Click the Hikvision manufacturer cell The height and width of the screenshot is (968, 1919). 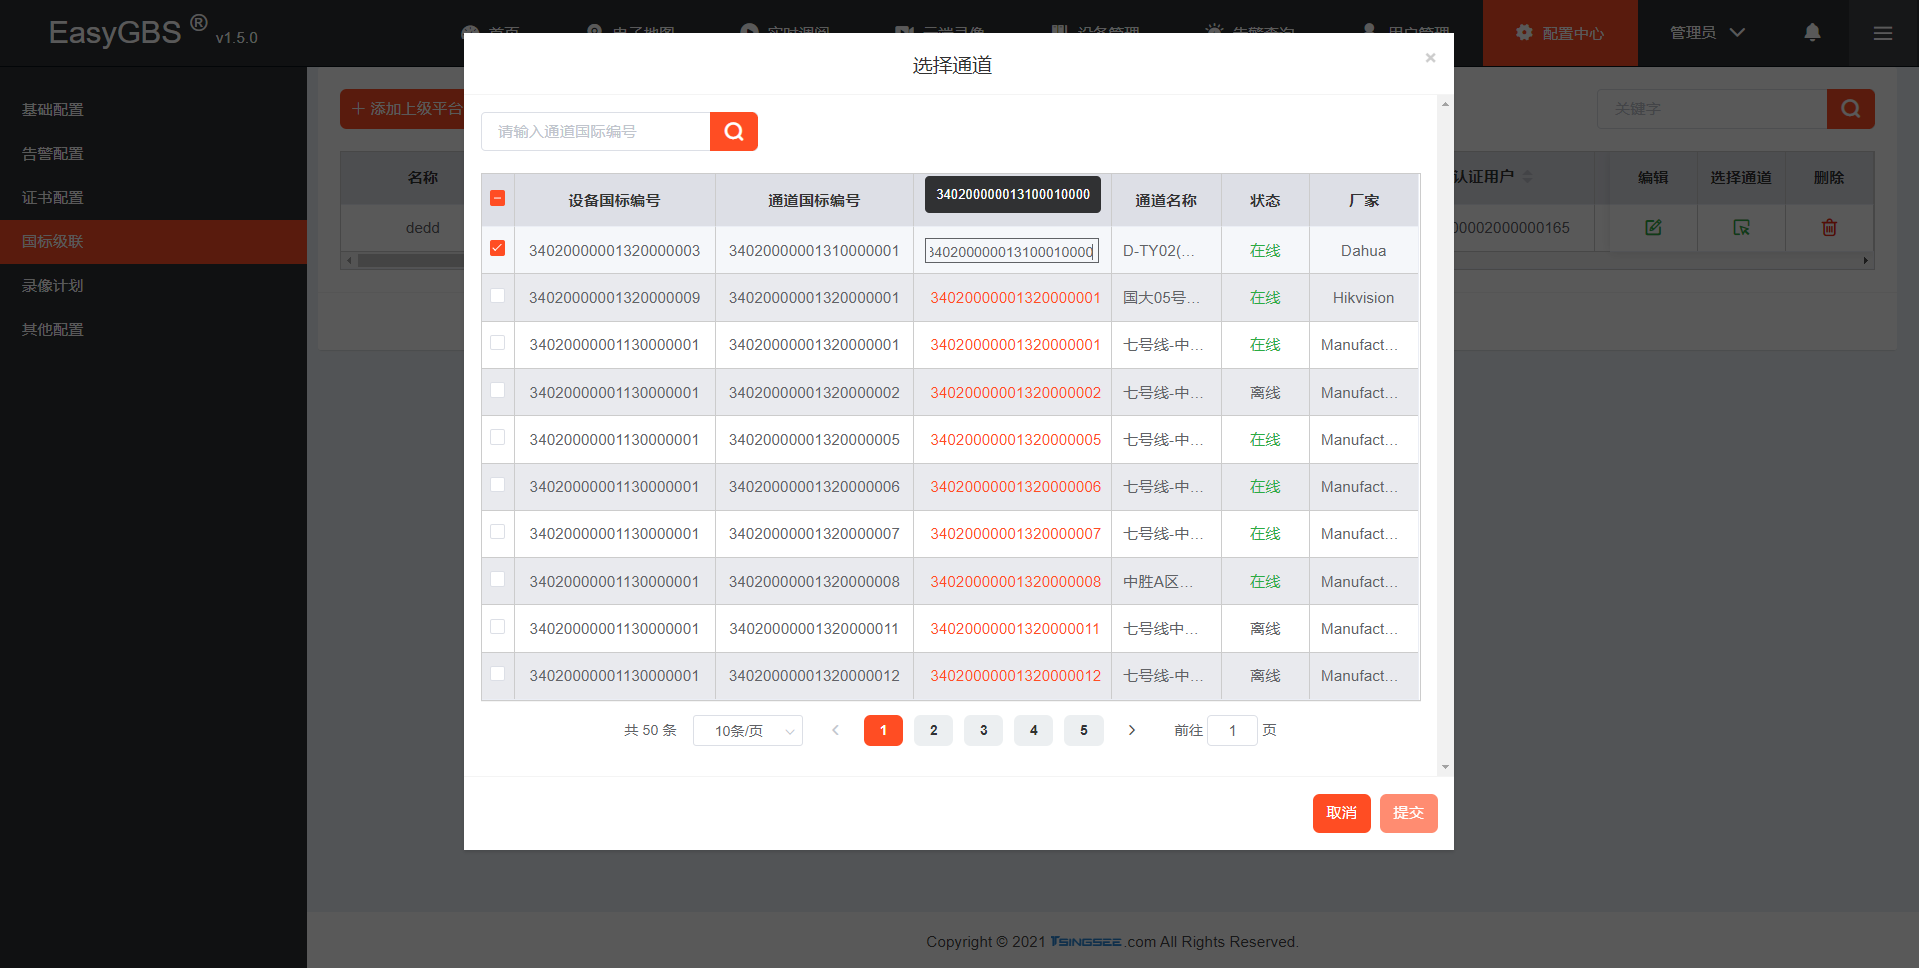coord(1364,298)
